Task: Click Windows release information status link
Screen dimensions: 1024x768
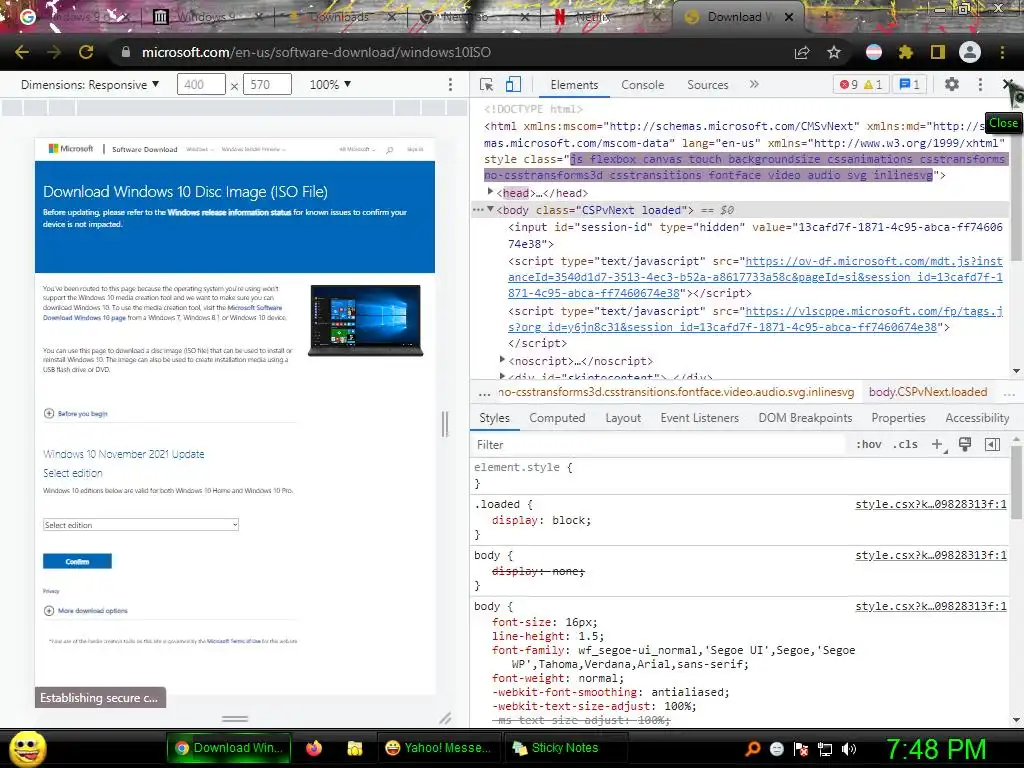Action: click(x=229, y=212)
